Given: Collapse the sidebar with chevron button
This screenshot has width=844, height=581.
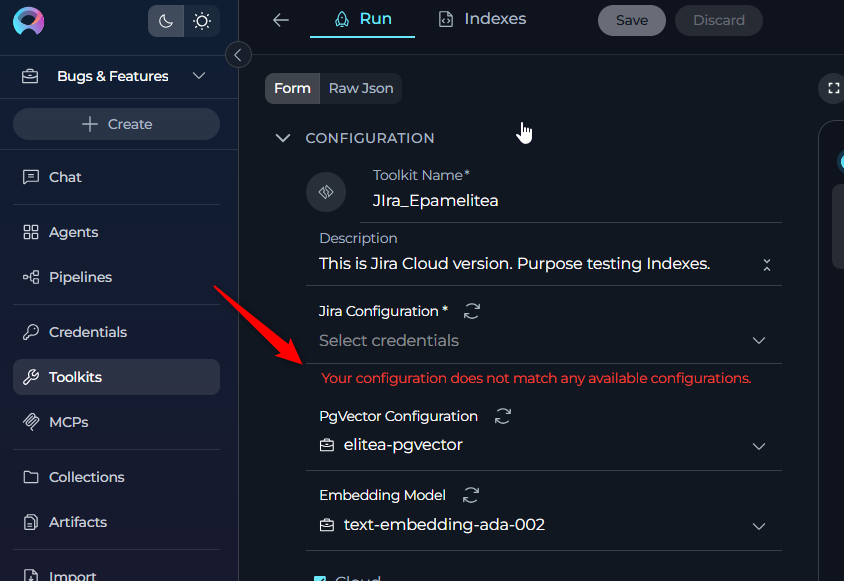Looking at the screenshot, I should (x=238, y=55).
